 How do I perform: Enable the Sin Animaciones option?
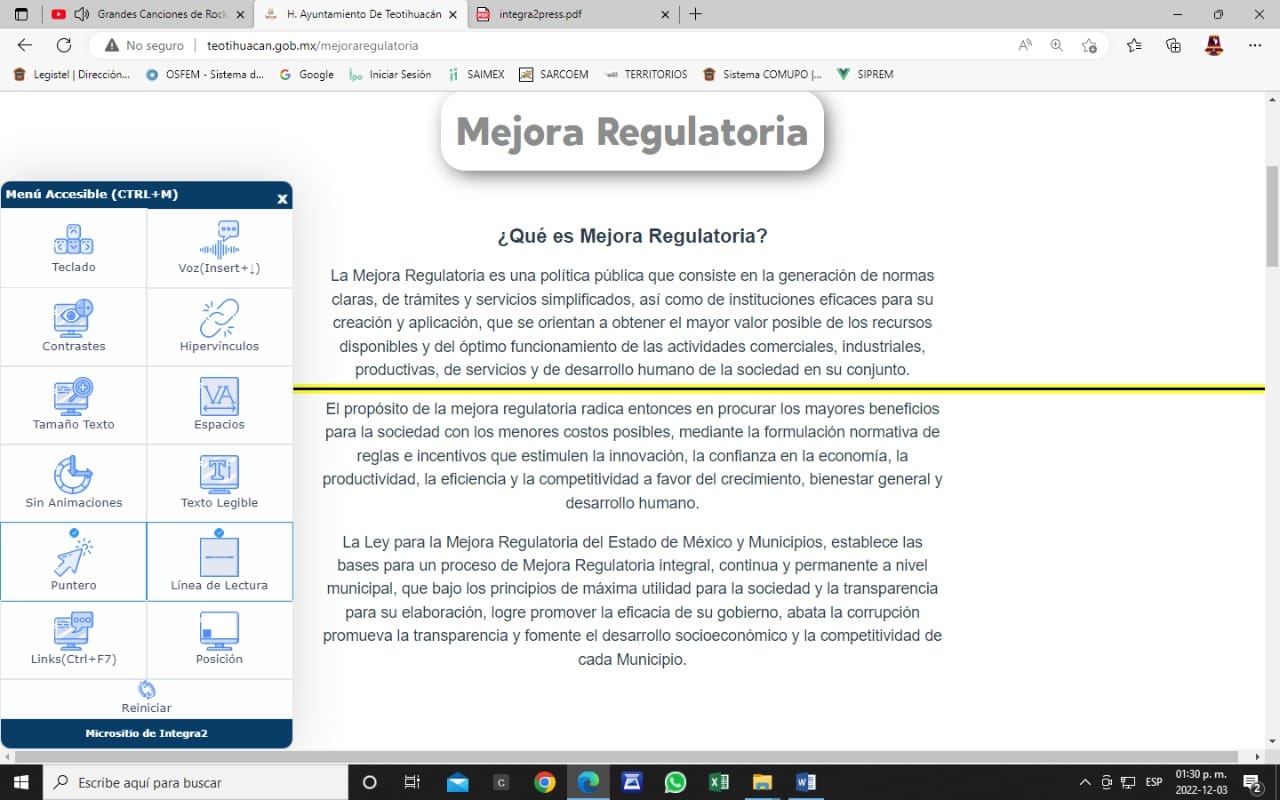pyautogui.click(x=74, y=483)
